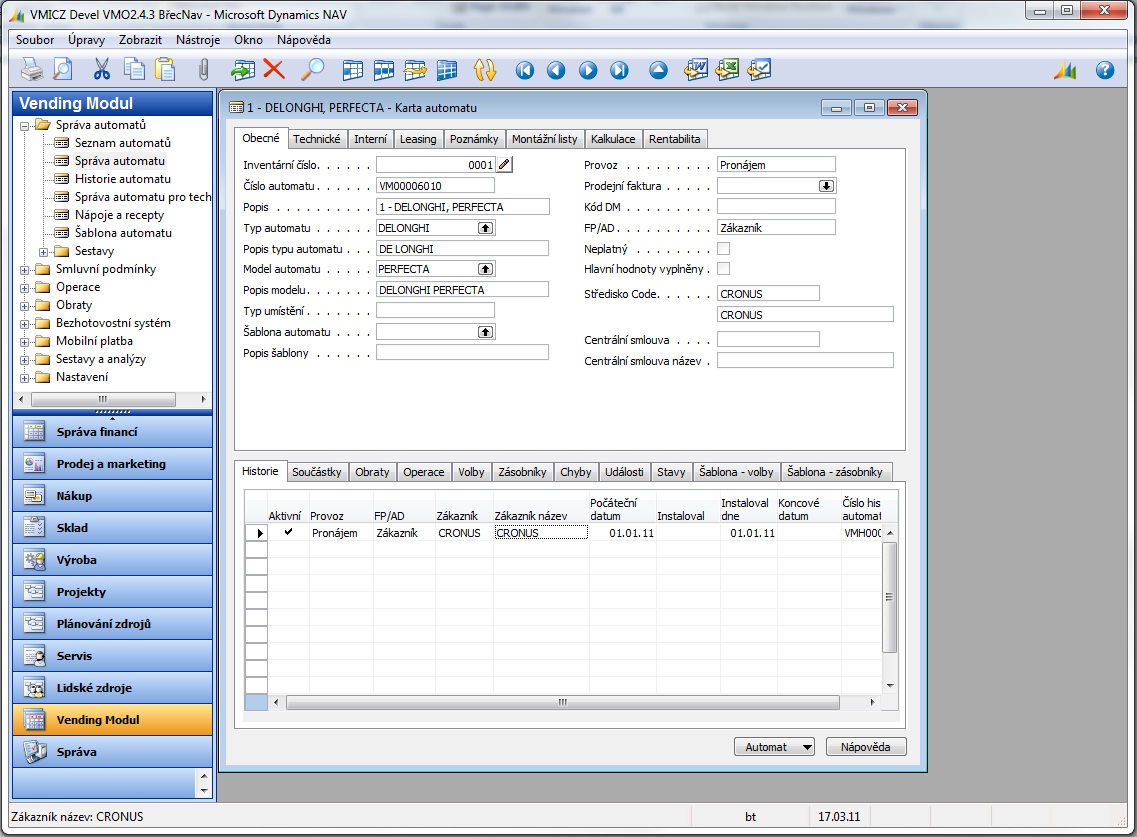This screenshot has width=1137, height=837.
Task: Select Nápoje a recepty tree item
Action: pos(119,215)
